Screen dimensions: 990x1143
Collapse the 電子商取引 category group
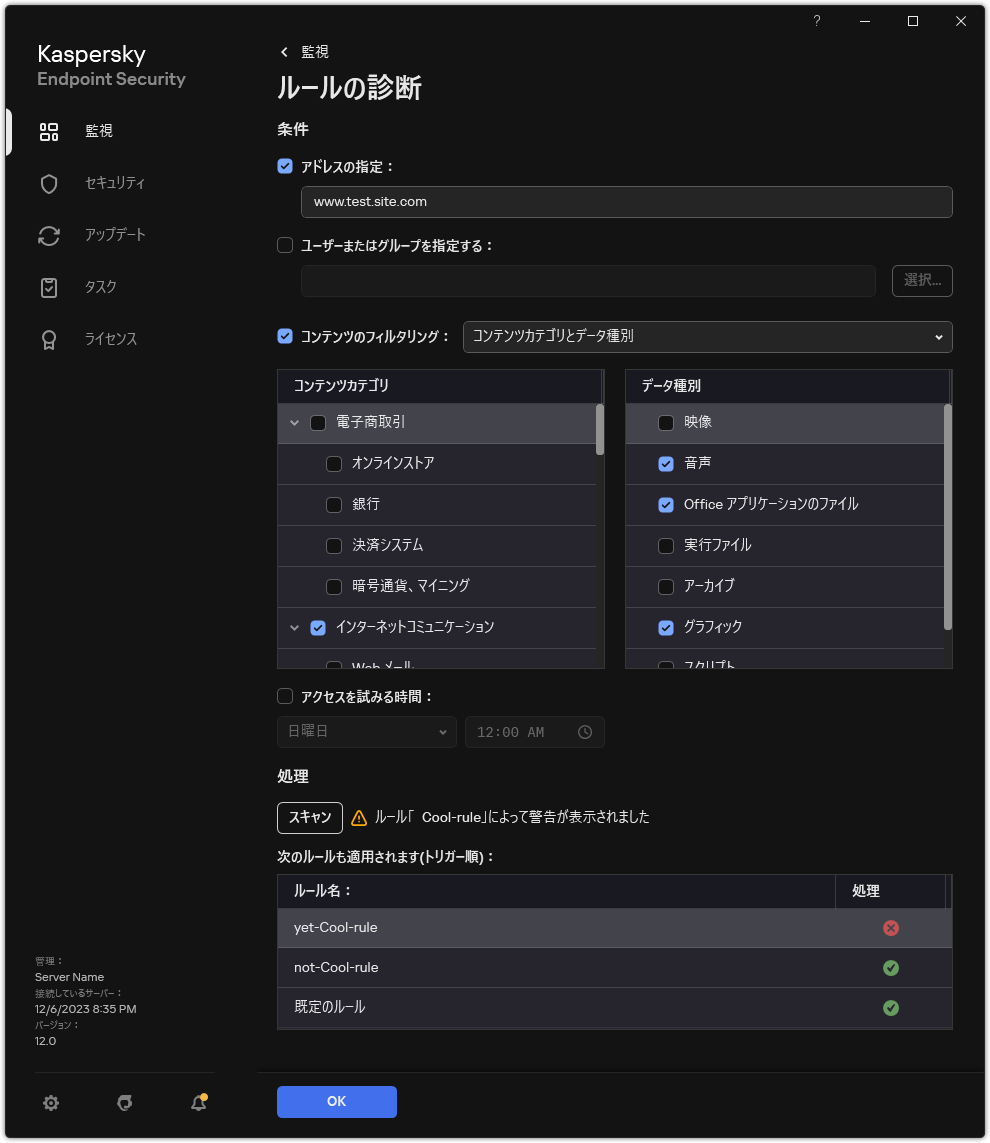pos(294,422)
